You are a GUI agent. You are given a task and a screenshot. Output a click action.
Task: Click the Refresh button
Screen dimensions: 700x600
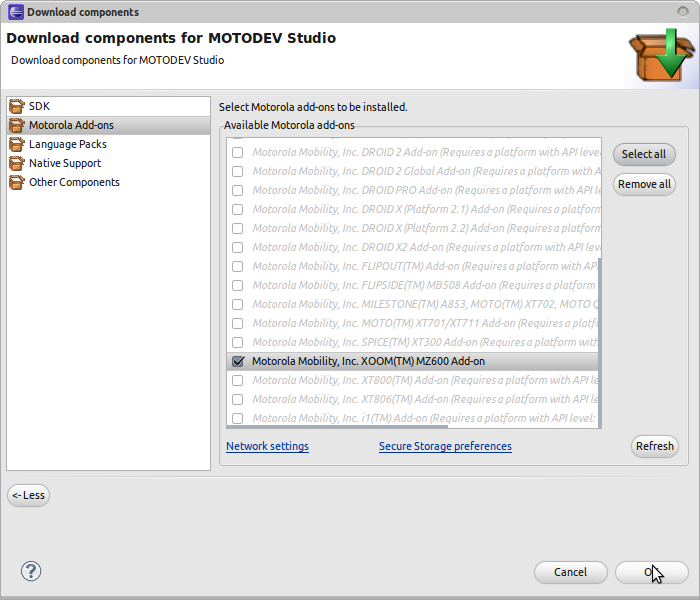coord(654,446)
